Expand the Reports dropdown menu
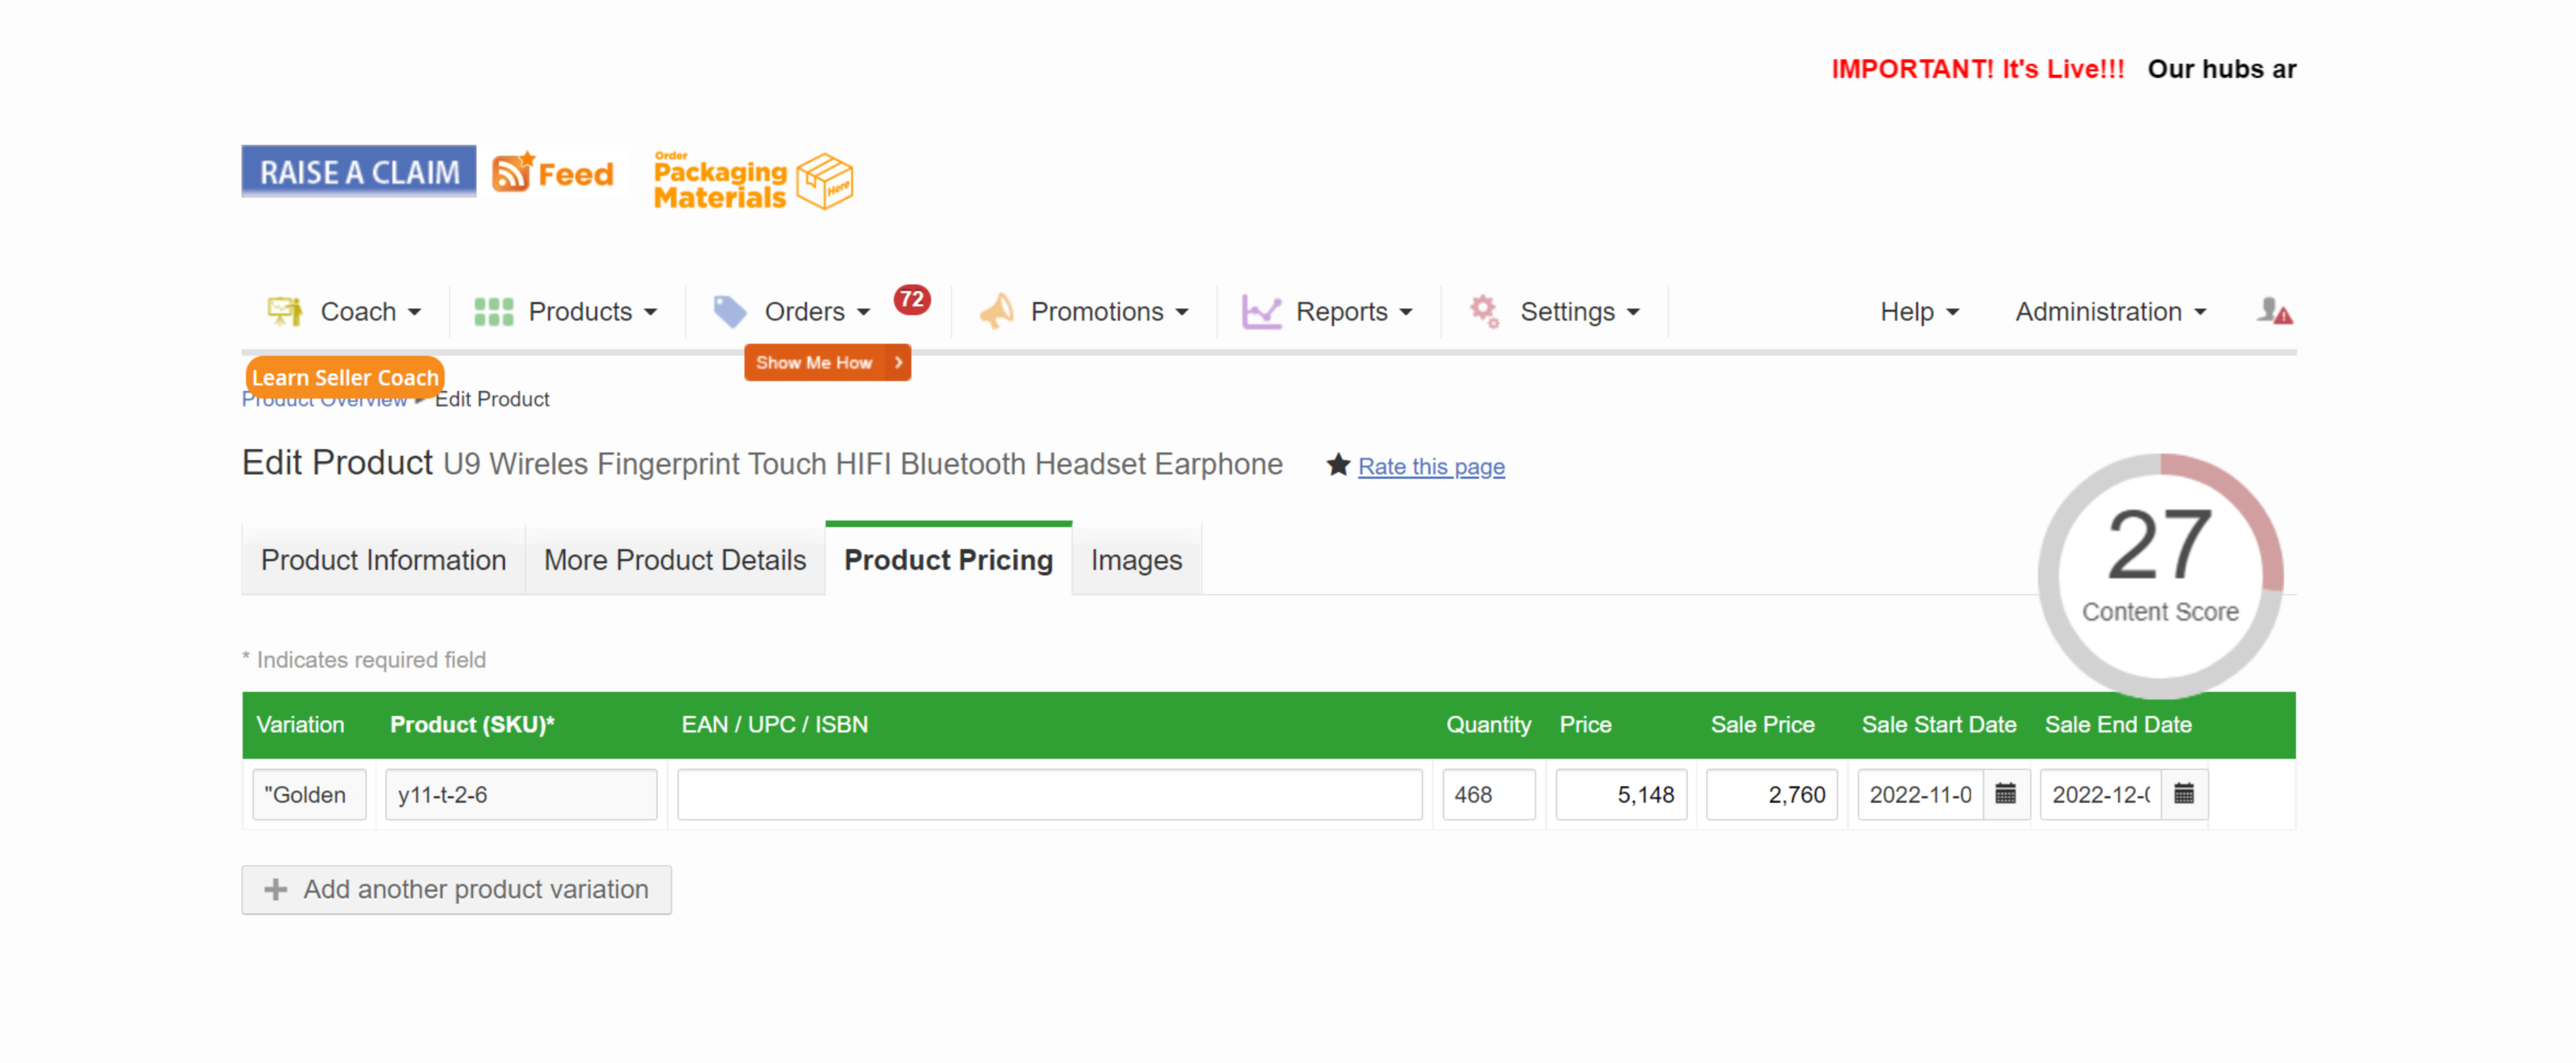Viewport: 2576px width, 1063px height. pos(1354,312)
